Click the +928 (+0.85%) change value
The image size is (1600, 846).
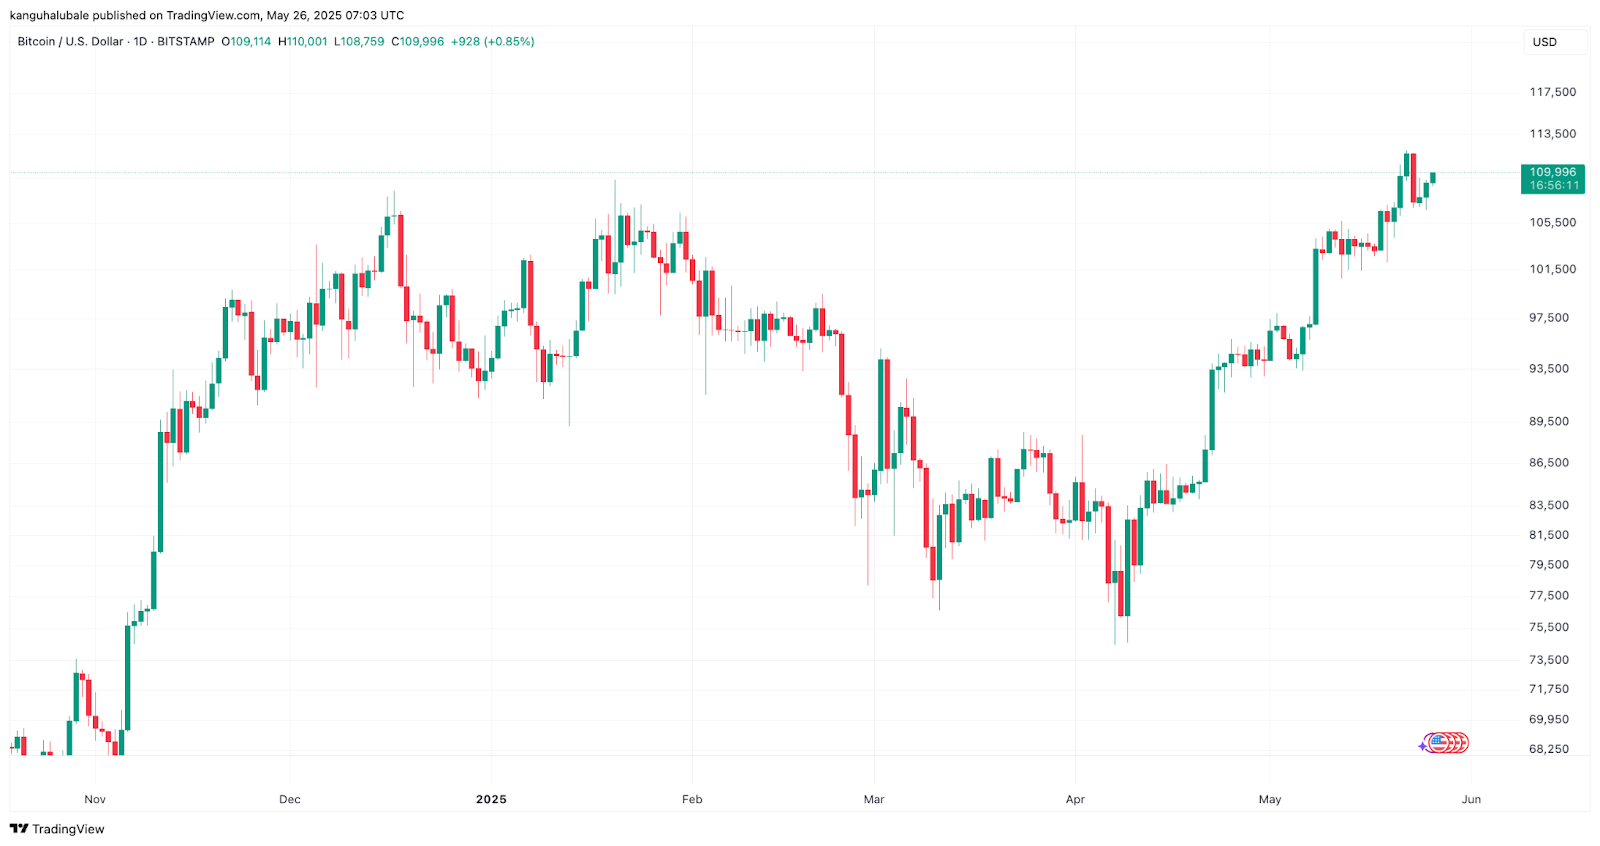coord(492,42)
